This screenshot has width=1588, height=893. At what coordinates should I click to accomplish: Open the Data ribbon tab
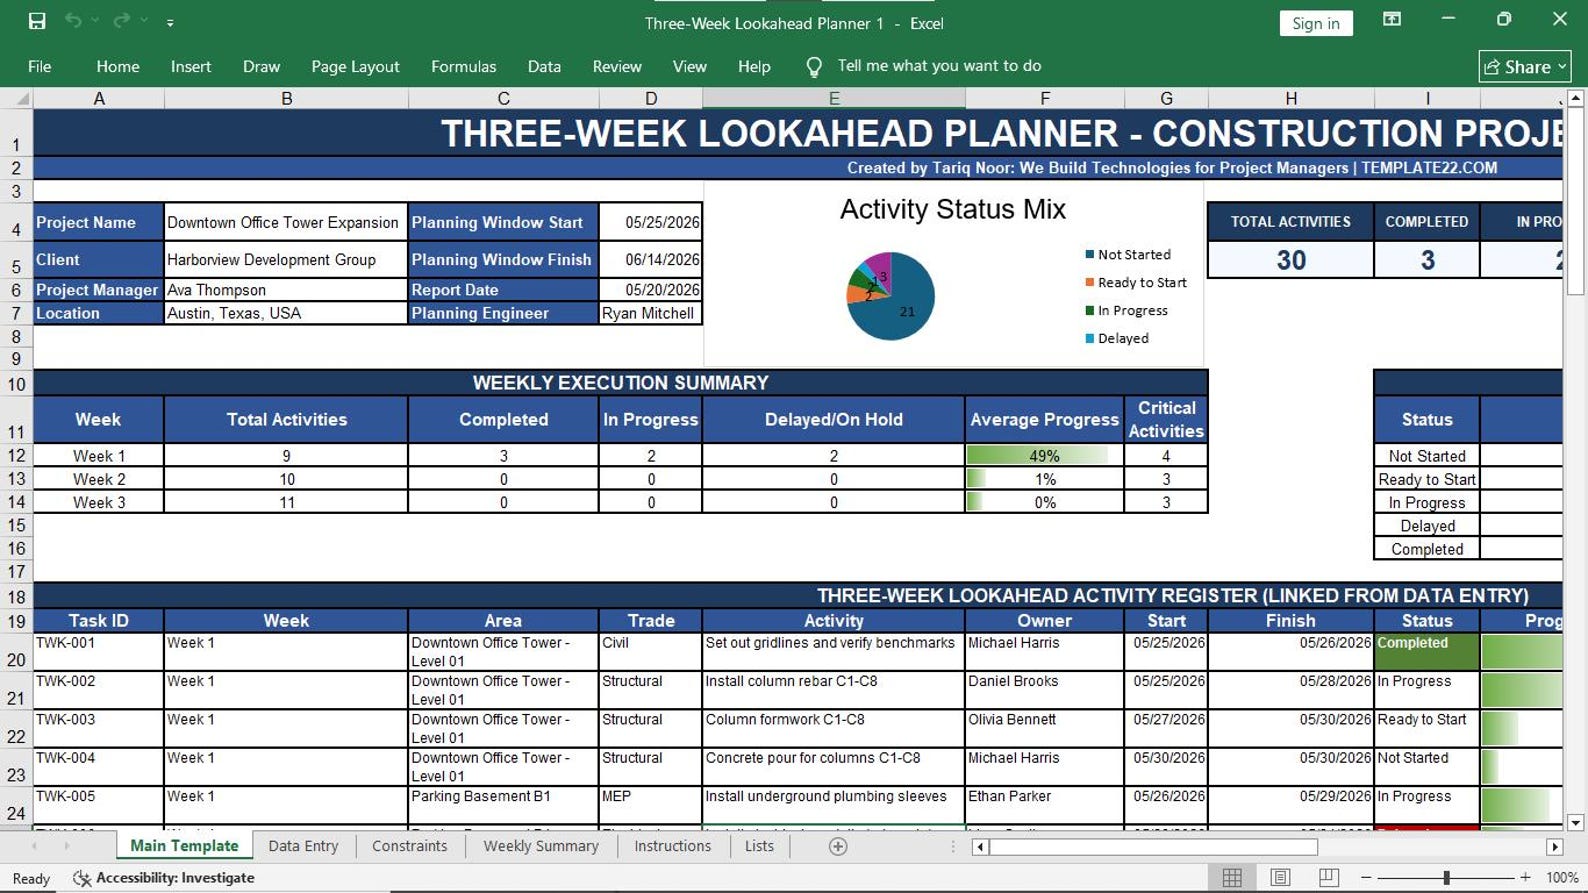coord(544,67)
